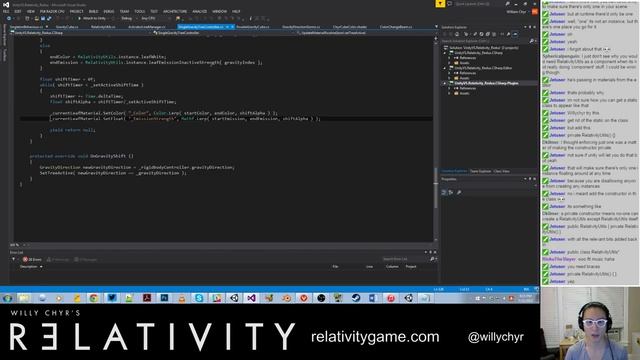Switch to the RelativityUtils.cs tab

pyautogui.click(x=103, y=27)
